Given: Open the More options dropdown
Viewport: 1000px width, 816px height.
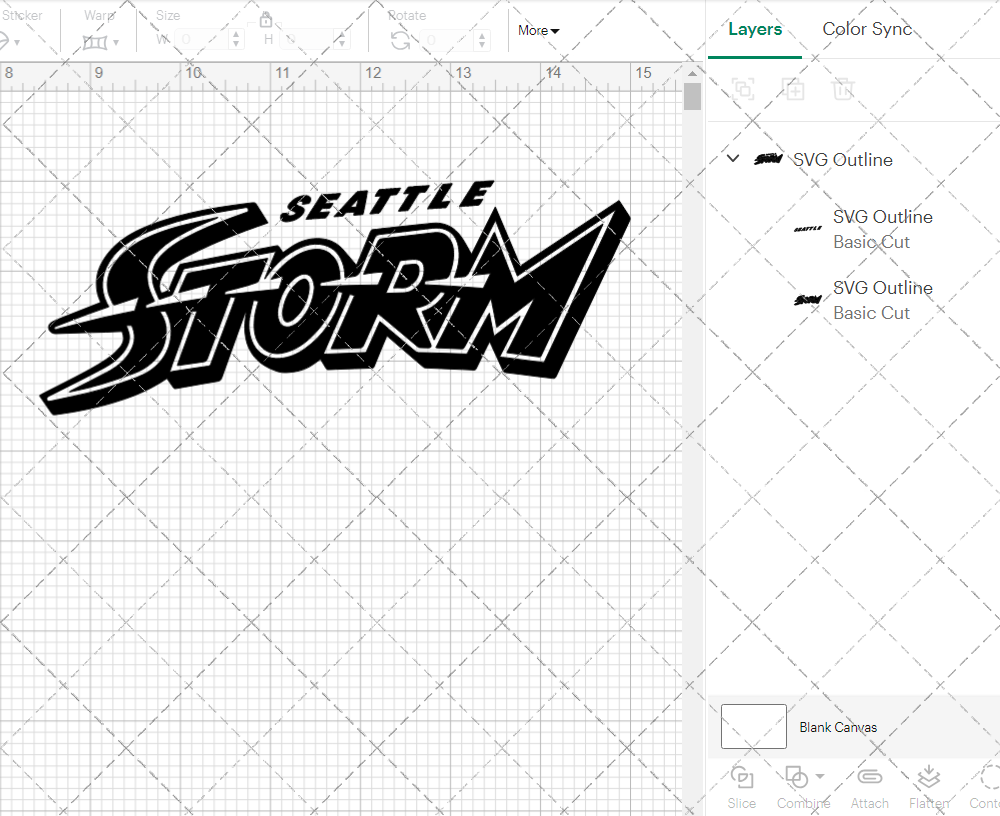Looking at the screenshot, I should [537, 30].
